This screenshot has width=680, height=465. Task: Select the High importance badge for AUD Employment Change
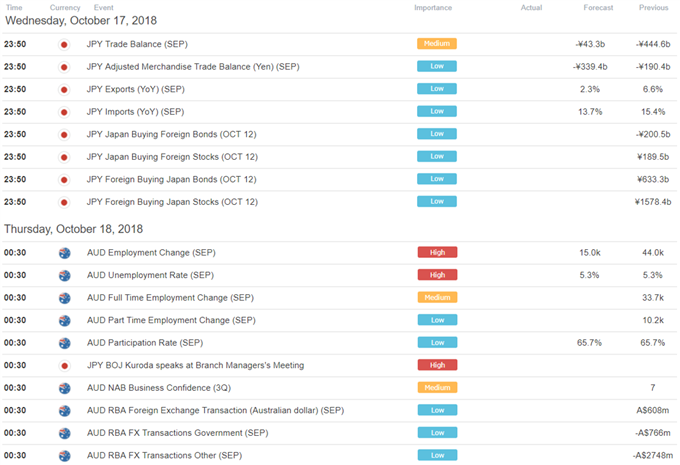[x=437, y=252]
